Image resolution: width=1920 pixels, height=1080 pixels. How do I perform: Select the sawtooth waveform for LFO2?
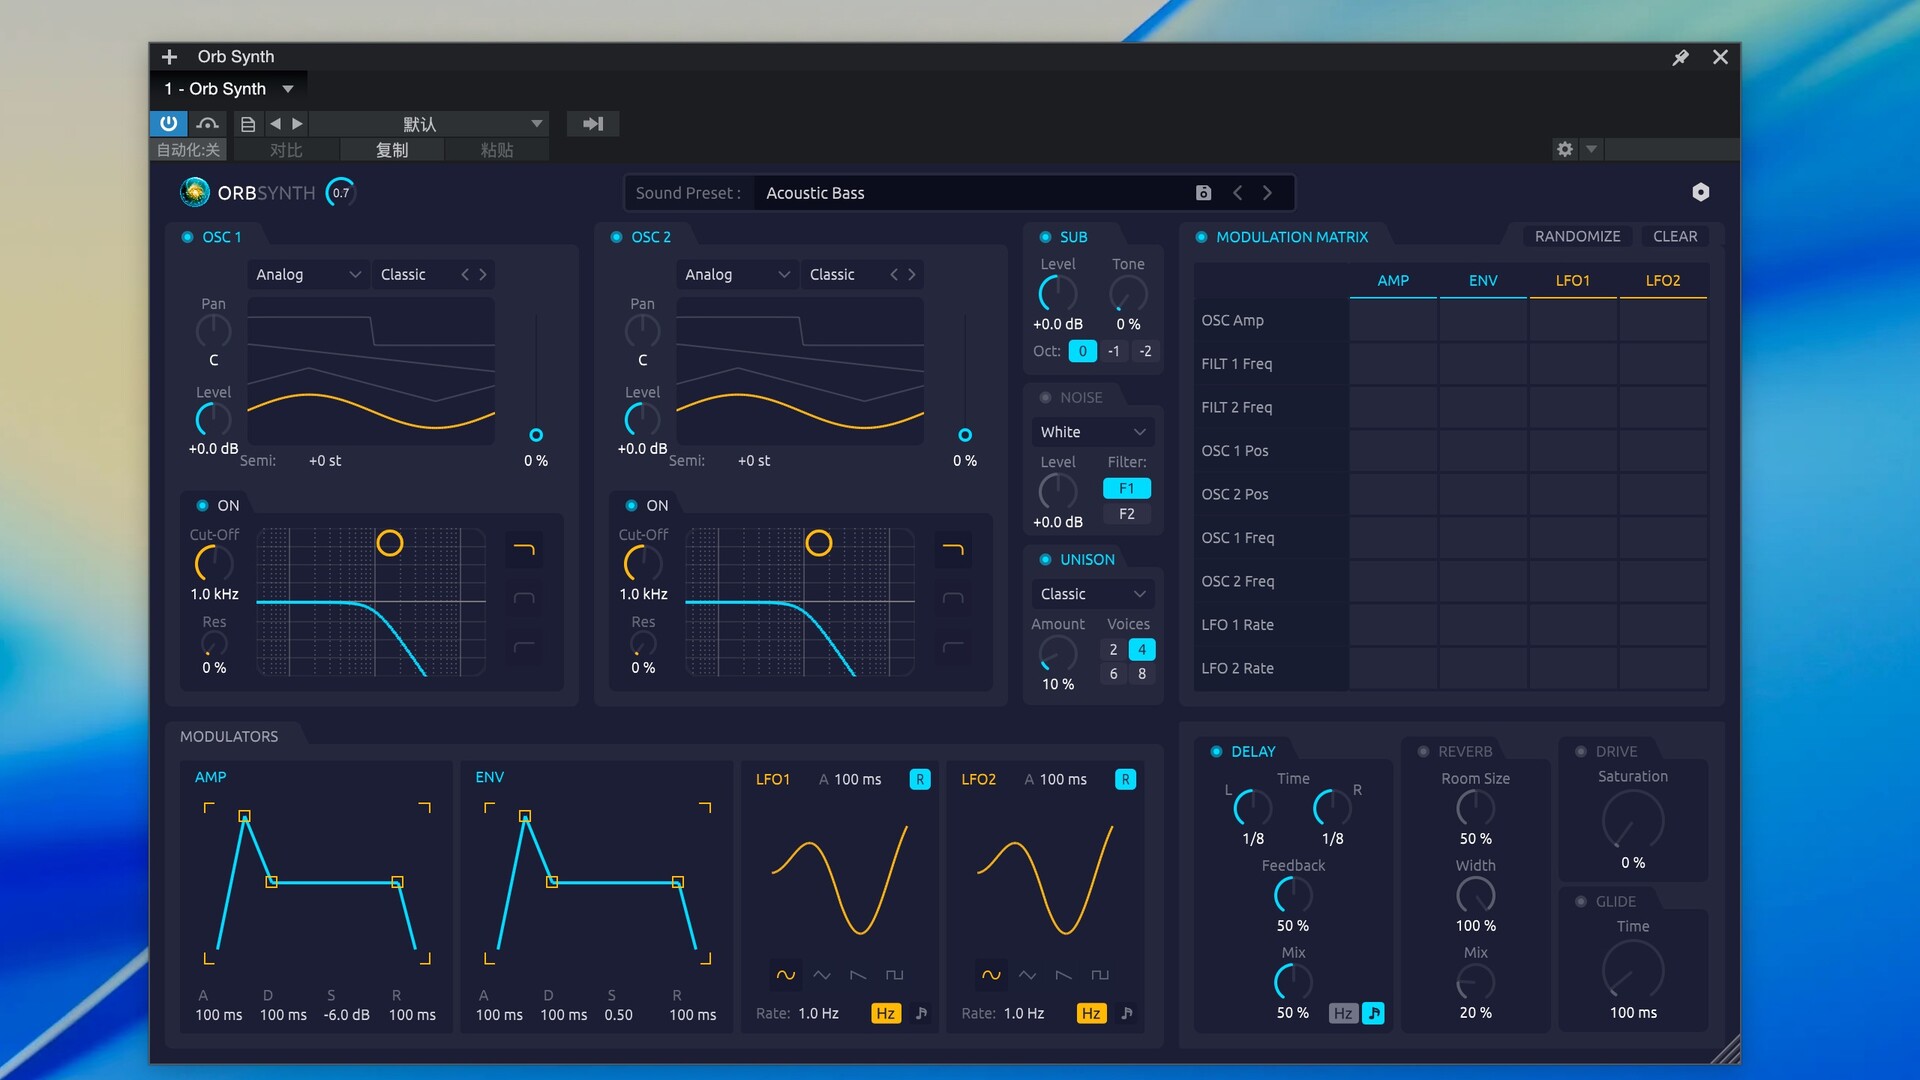pos(1063,975)
